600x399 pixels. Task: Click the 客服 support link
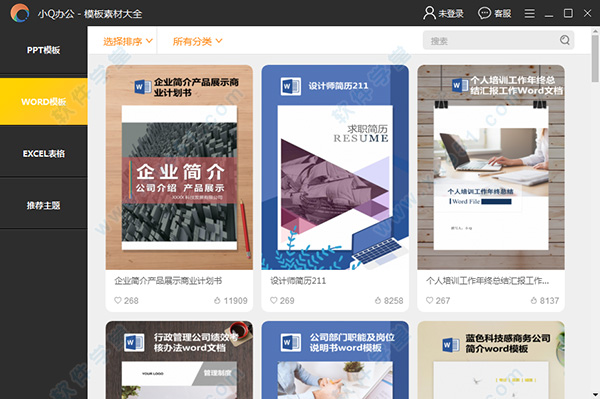point(502,13)
